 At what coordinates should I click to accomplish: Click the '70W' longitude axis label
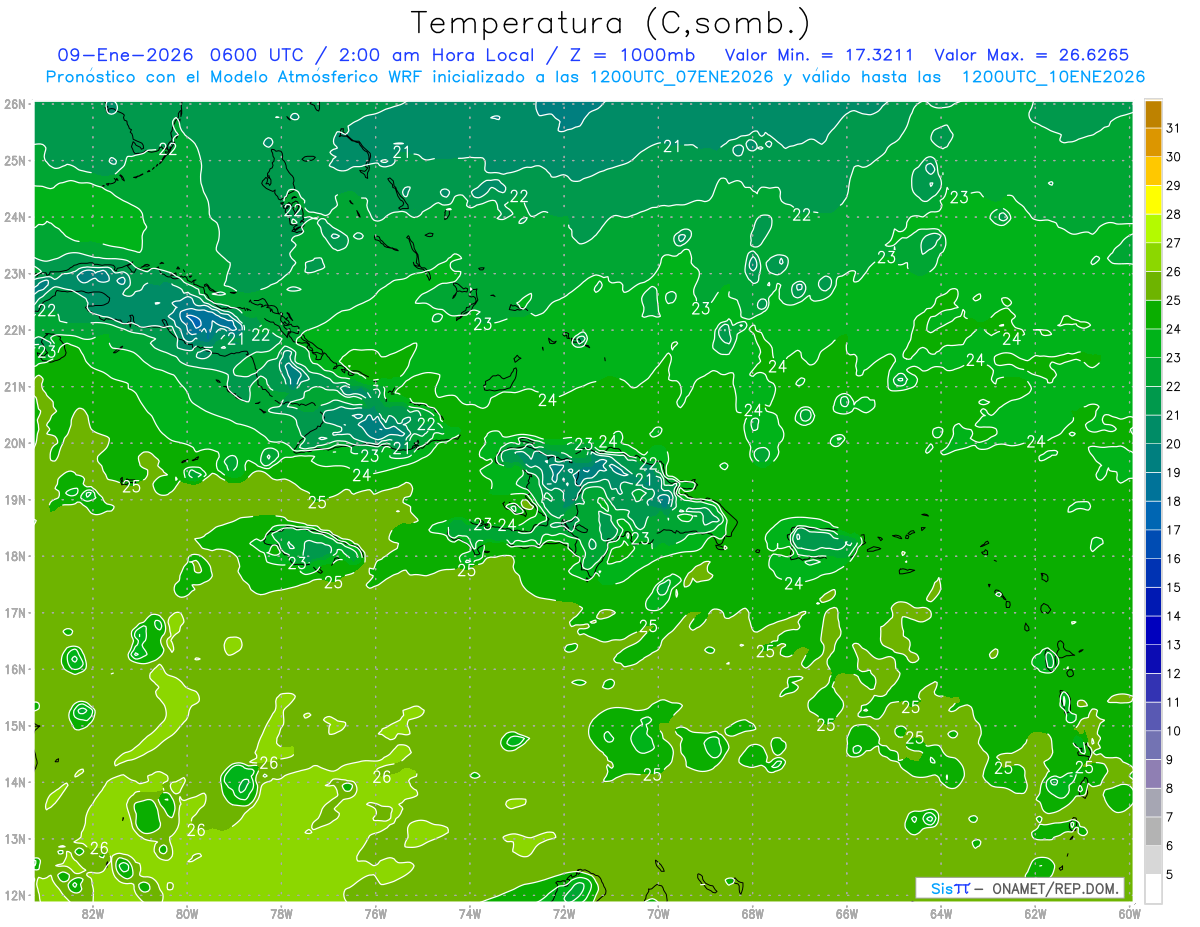[658, 913]
